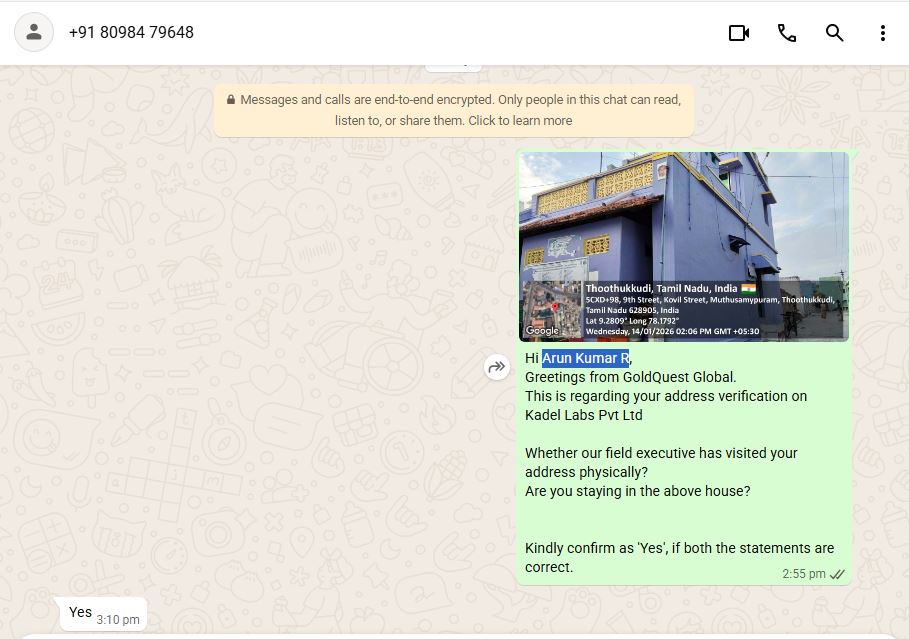Viewport: 909px width, 639px height.
Task: Click the Google map inset on photo
Action: tap(551, 310)
